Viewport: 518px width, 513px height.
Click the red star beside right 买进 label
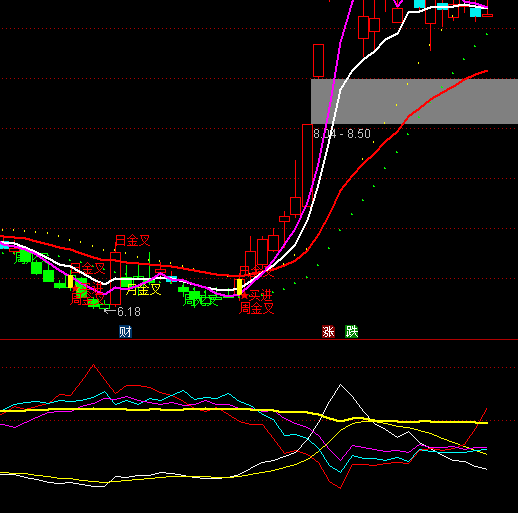(x=245, y=295)
